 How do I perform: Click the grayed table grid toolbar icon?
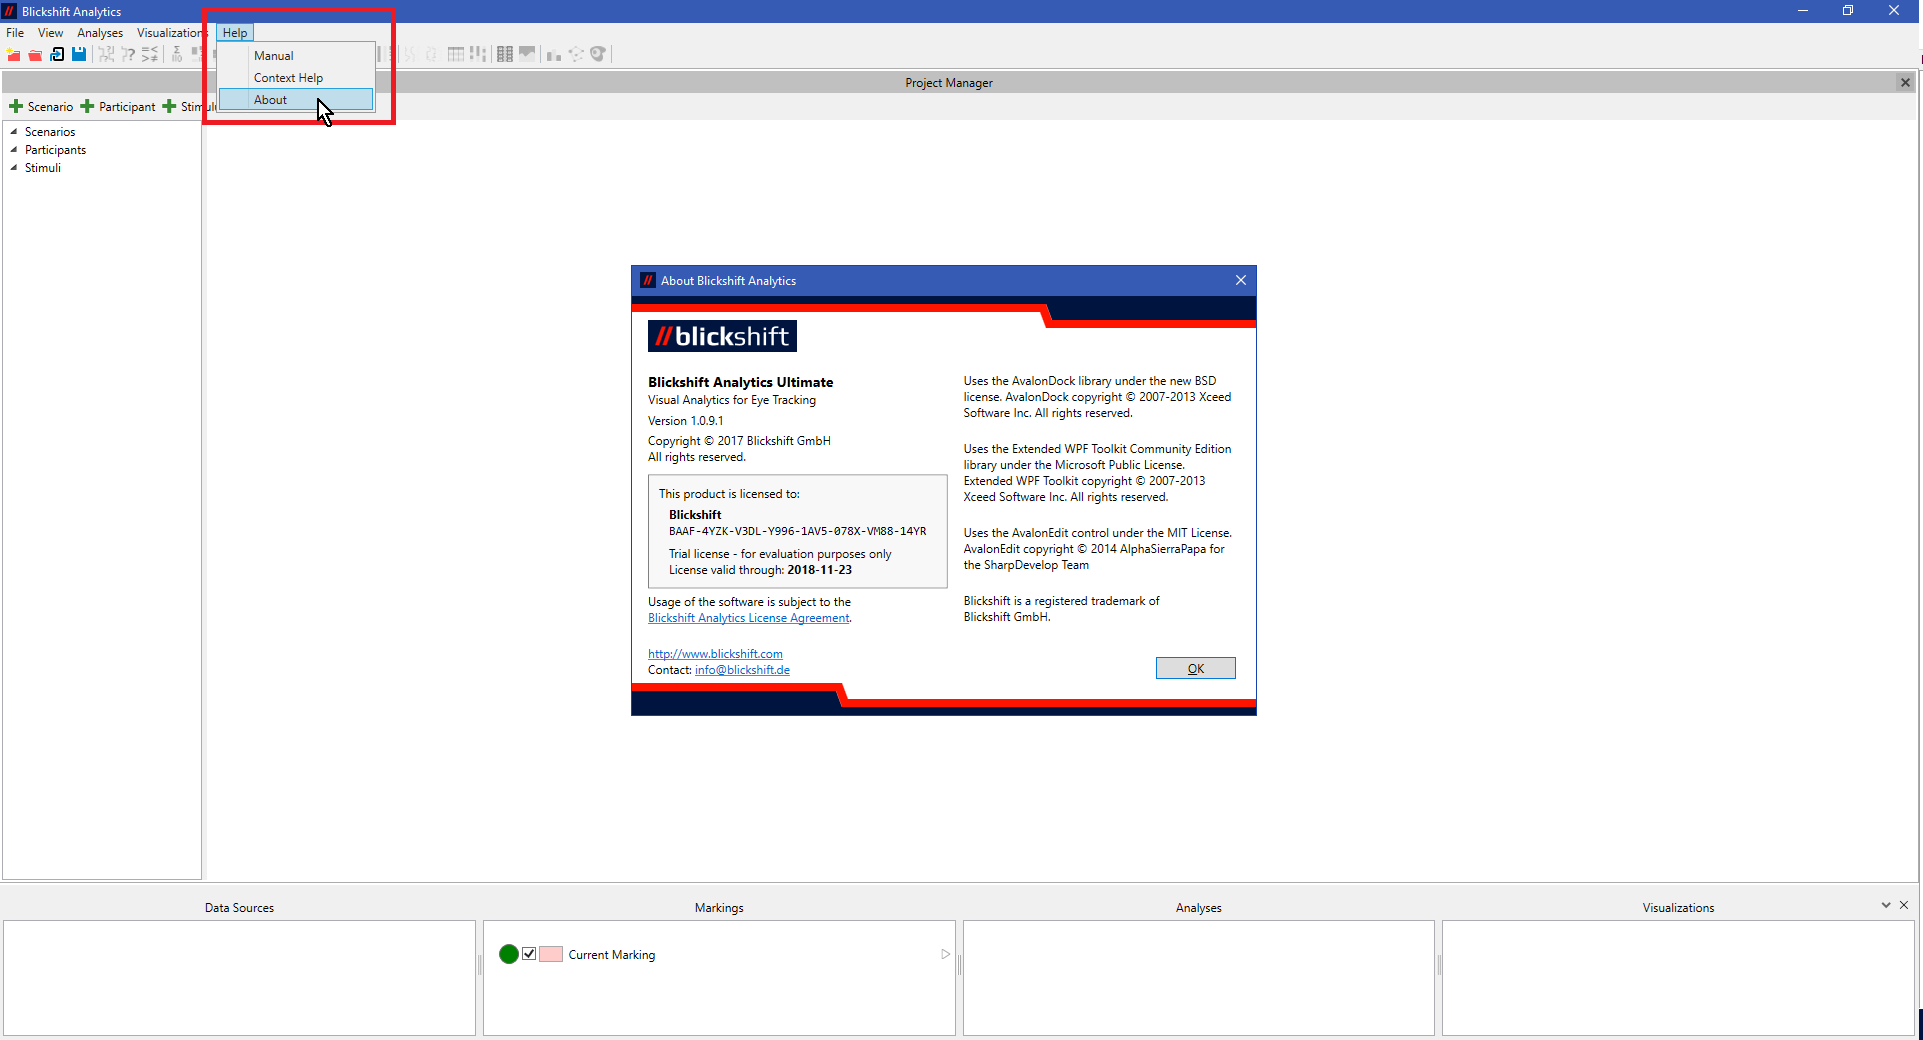click(456, 54)
